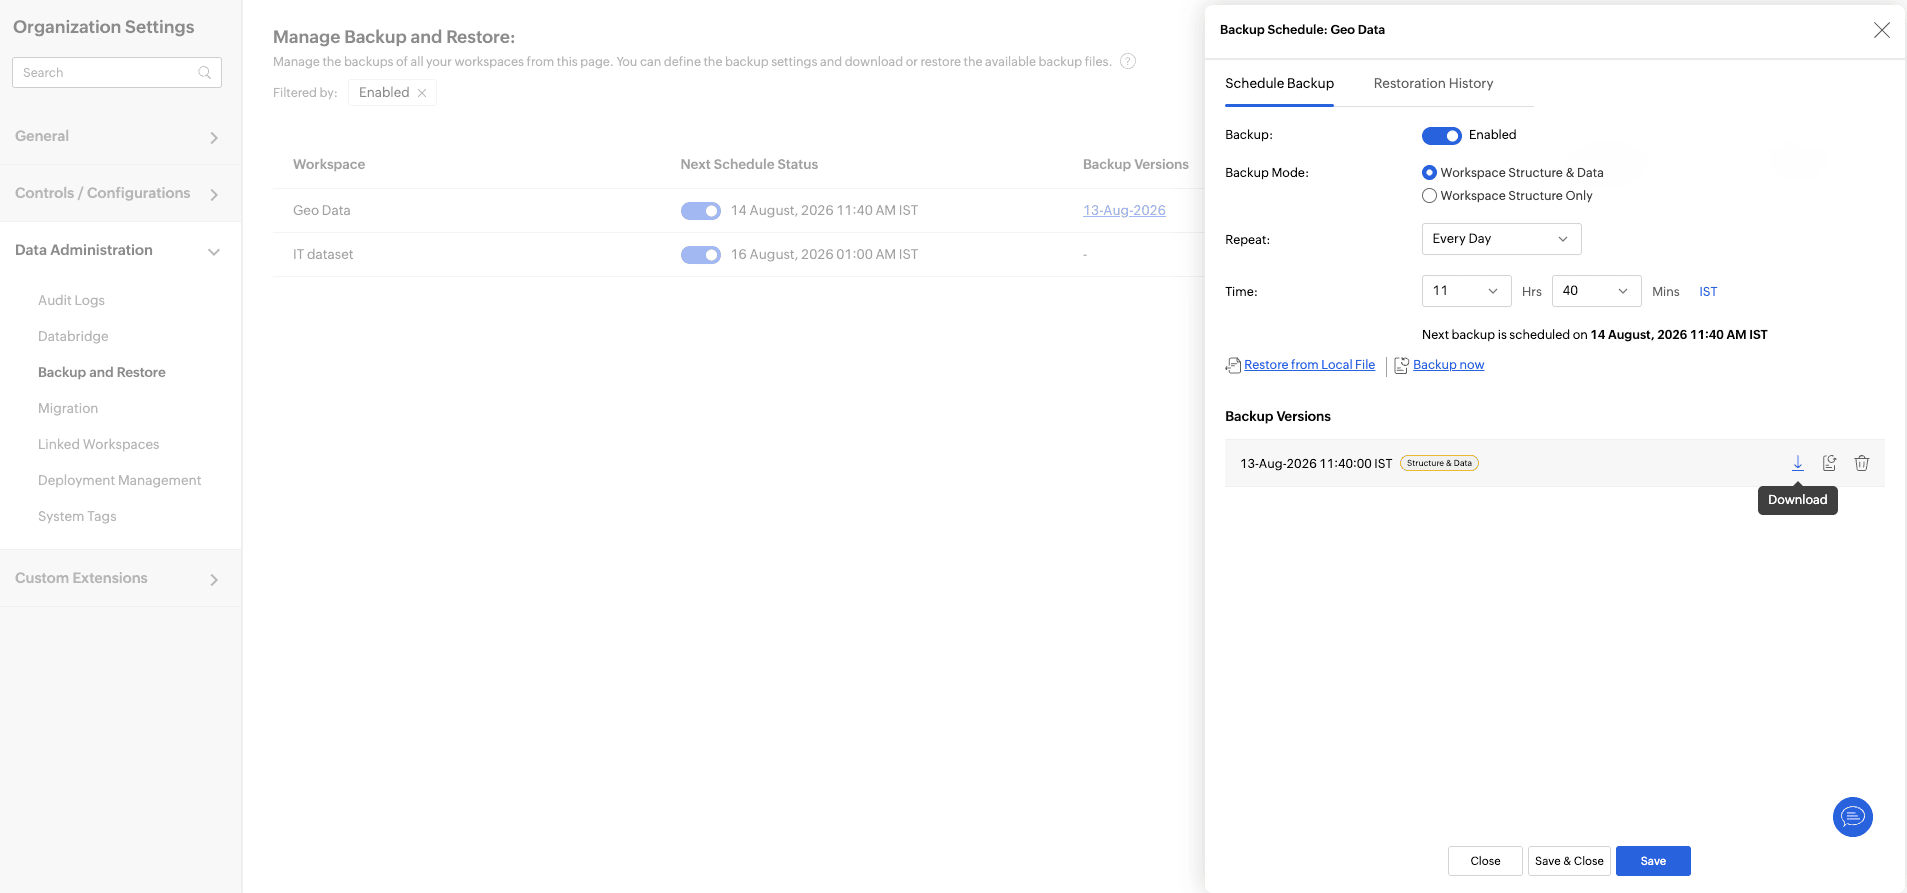Viewport: 1907px width, 893px height.
Task: Close the Backup Schedule panel with X
Action: pos(1881,30)
